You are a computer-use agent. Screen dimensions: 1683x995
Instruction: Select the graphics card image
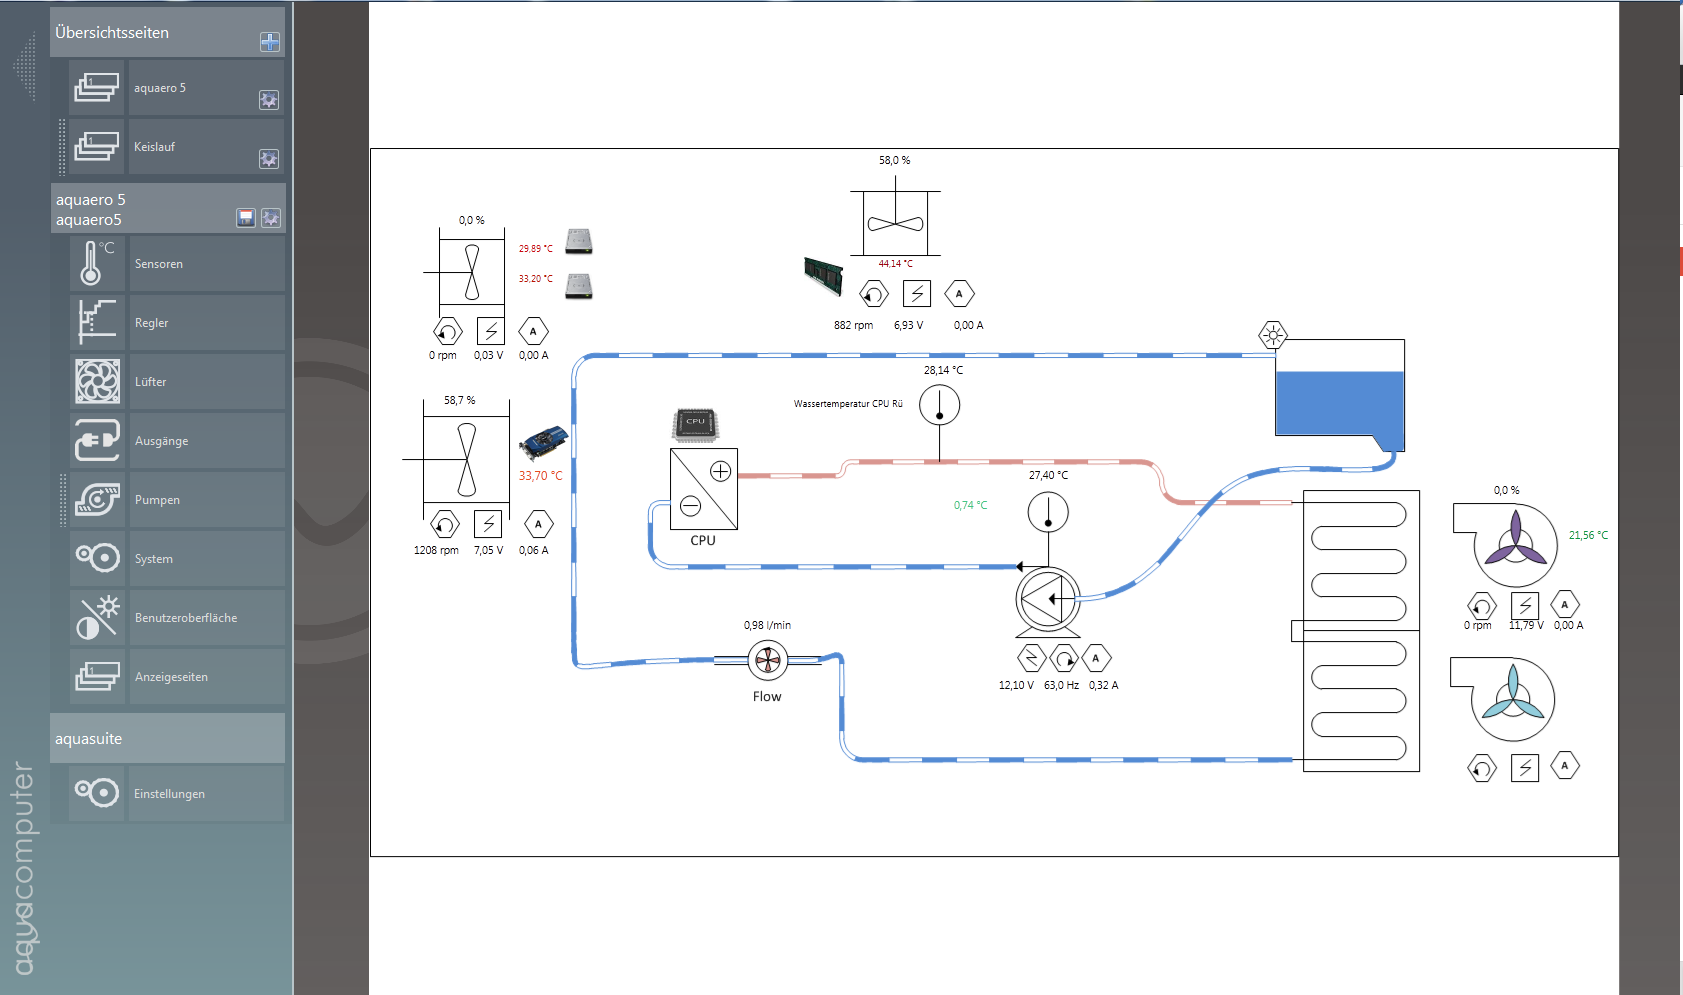click(x=543, y=441)
